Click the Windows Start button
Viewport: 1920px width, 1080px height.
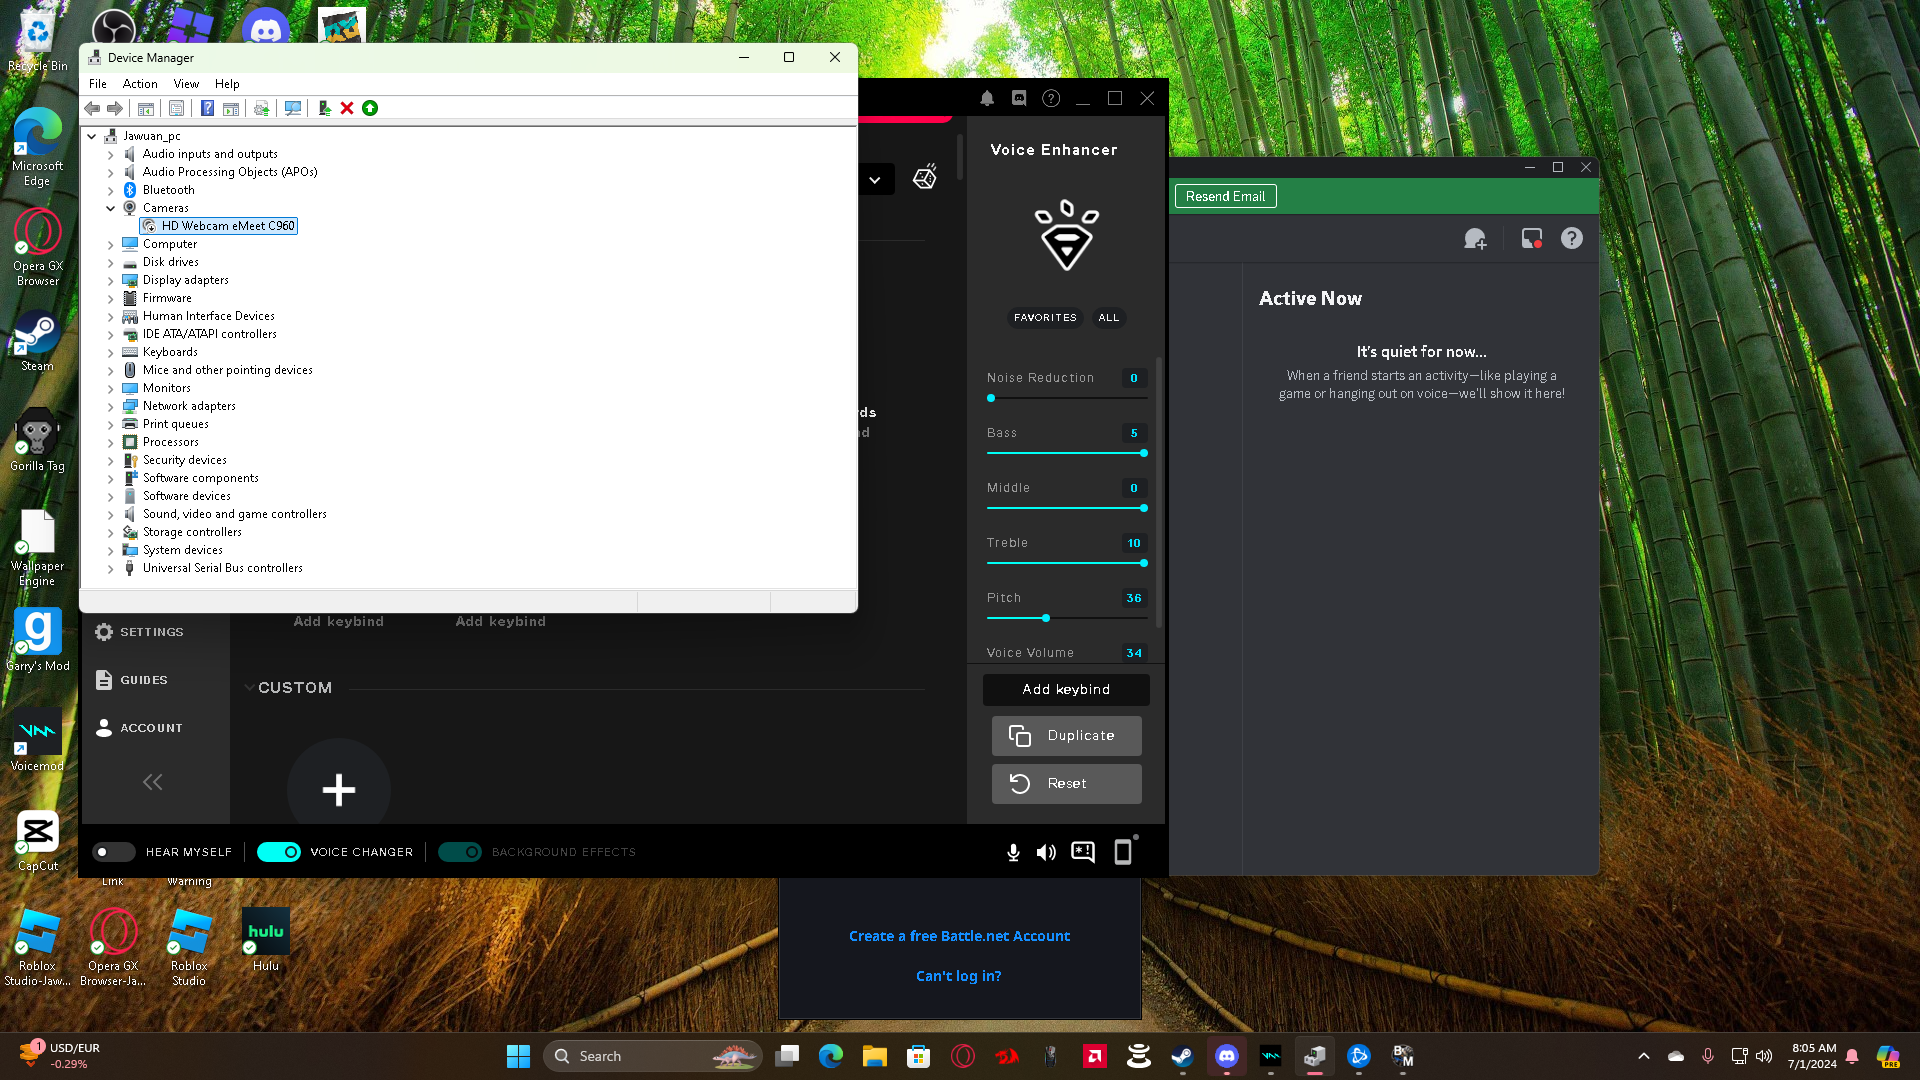click(x=518, y=1056)
